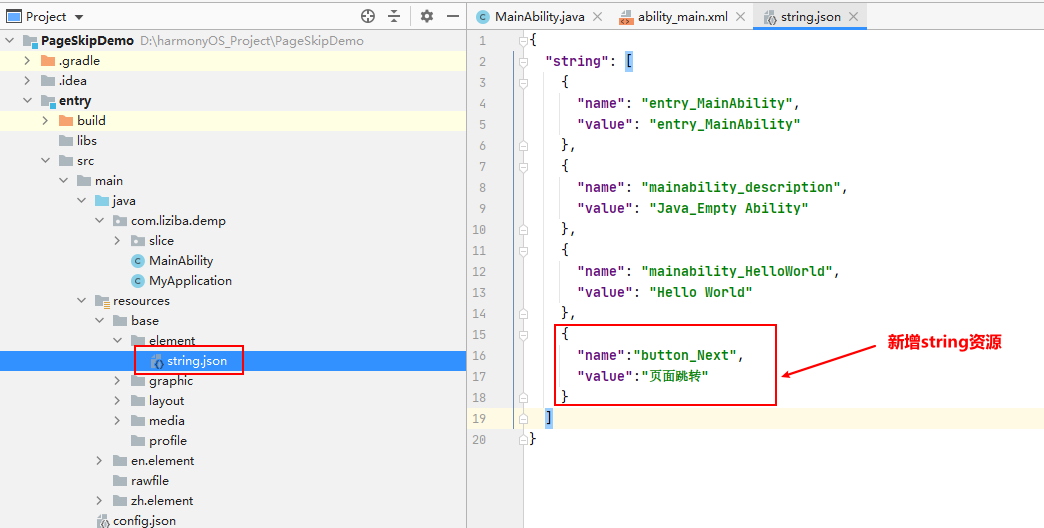Select the libs folder
The height and width of the screenshot is (528, 1044).
[x=87, y=140]
